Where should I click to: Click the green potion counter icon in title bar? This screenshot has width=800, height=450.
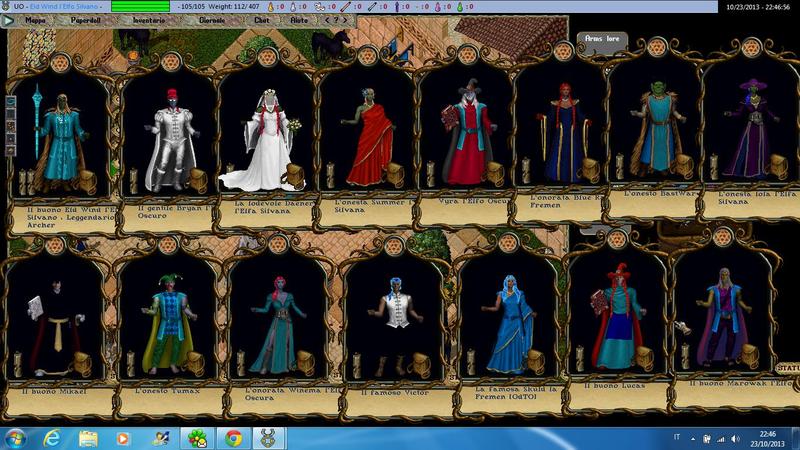[x=460, y=7]
